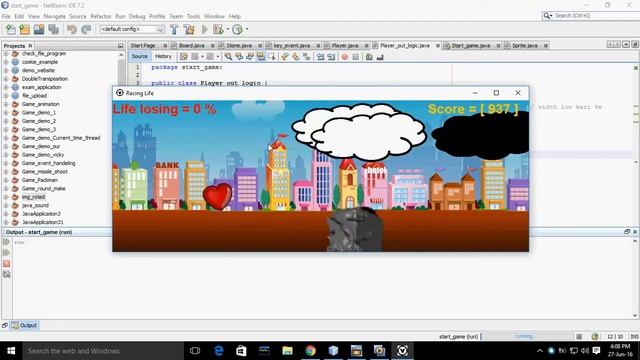Click the Output button at bottom left
640x360 pixels.
(24, 325)
